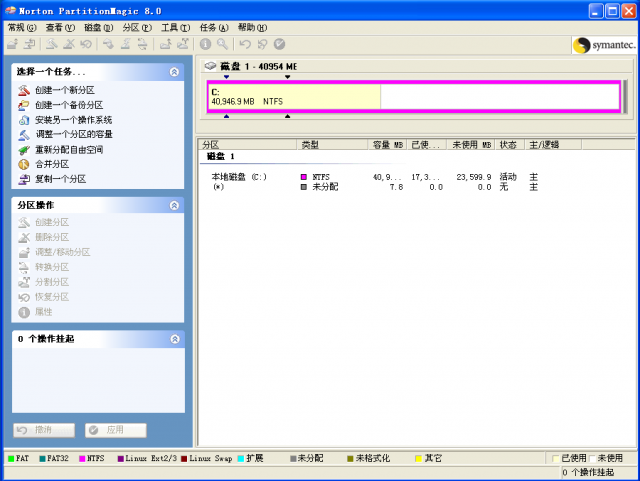
Task: Click the icon beside 调整一个分区的容量
Action: pyautogui.click(x=24, y=134)
